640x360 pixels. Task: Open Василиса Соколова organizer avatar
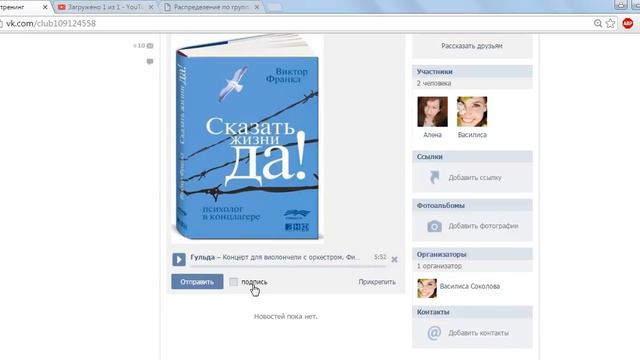tap(427, 288)
